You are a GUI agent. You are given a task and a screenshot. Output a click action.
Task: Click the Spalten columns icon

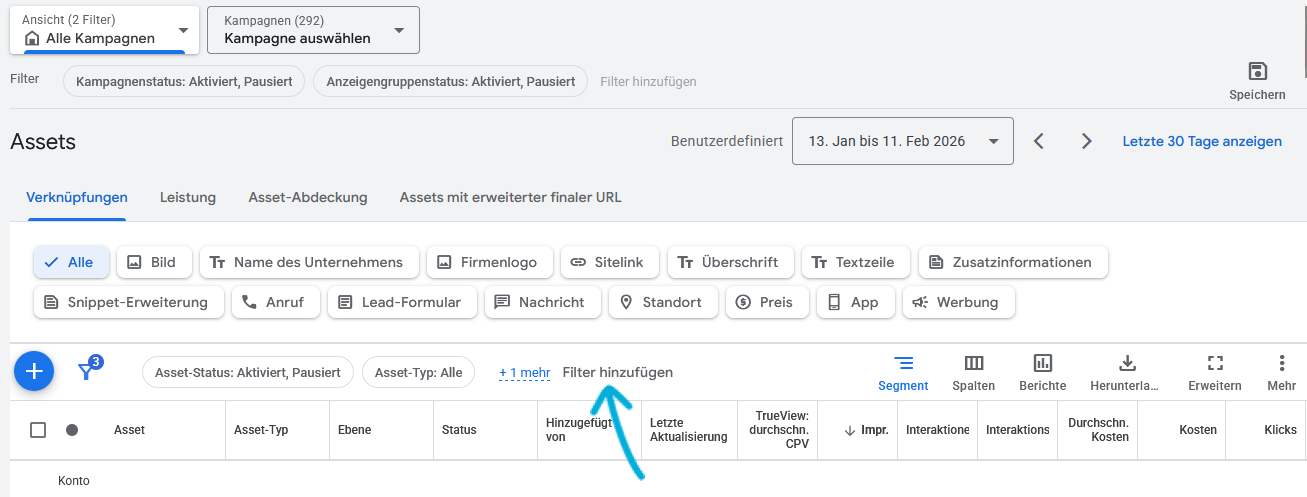pyautogui.click(x=973, y=364)
